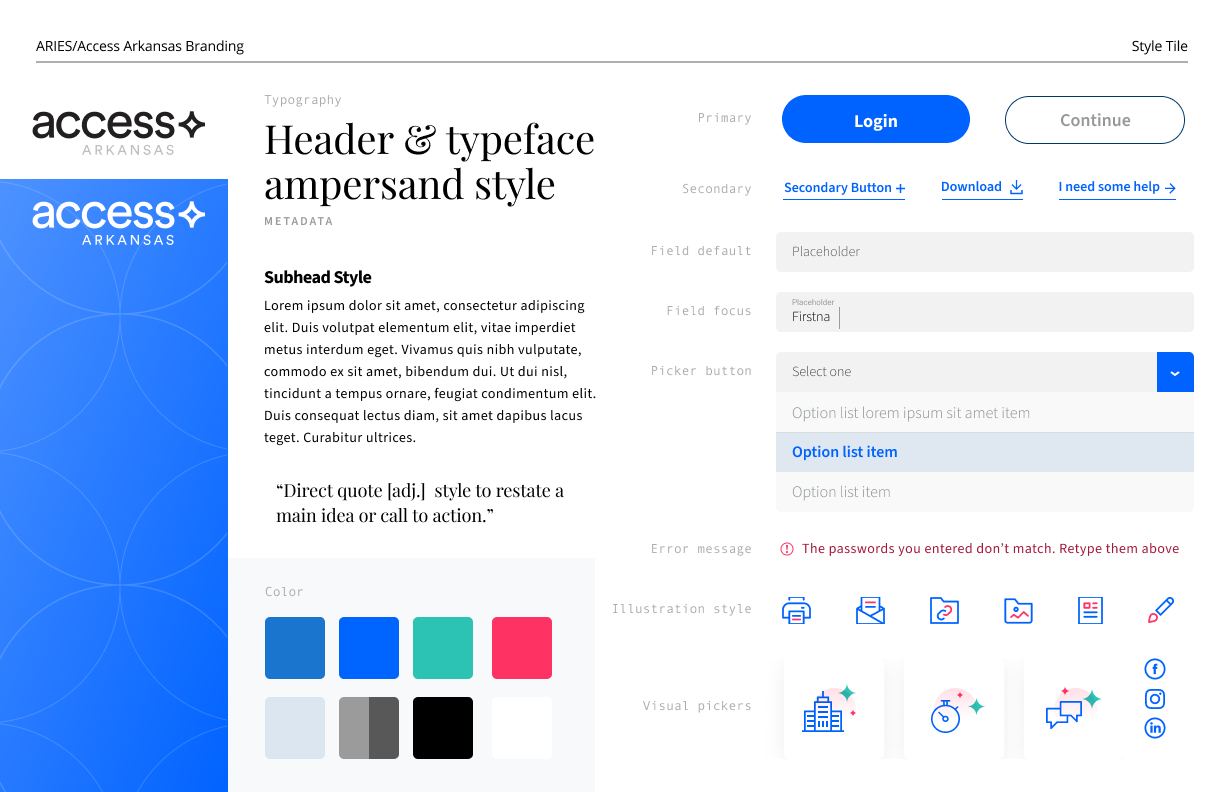Click the folder with link icon
1224x792 pixels.
click(x=944, y=610)
